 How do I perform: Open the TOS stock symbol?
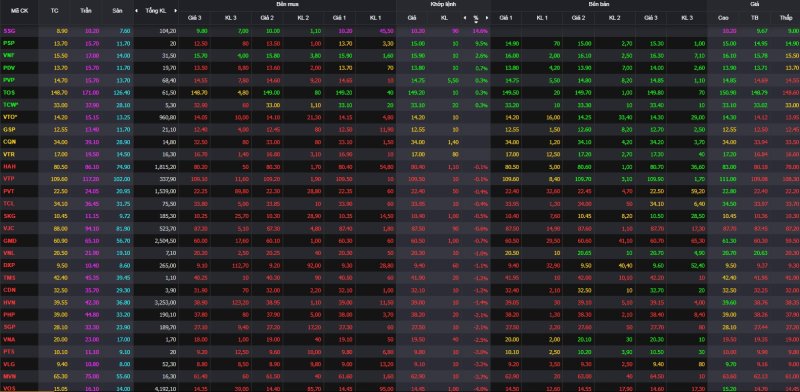[x=9, y=92]
